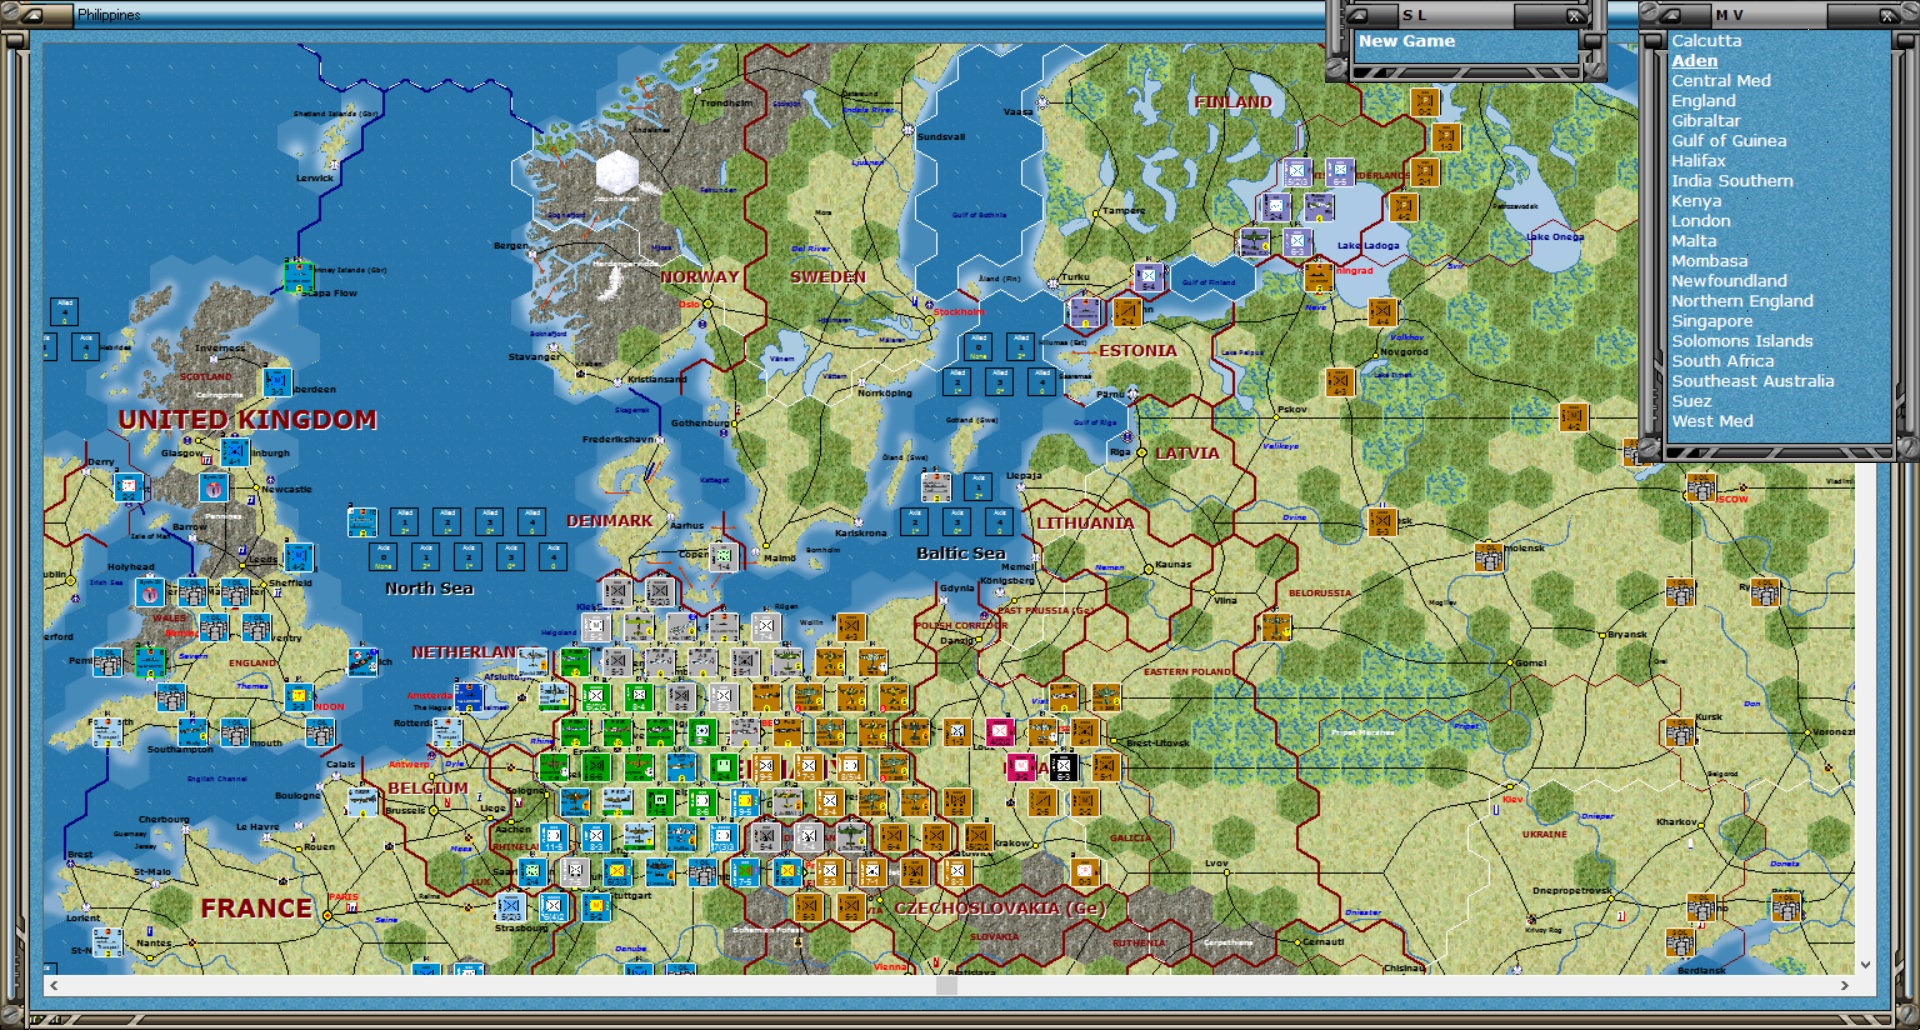1920x1030 pixels.
Task: Pick Kenya from the M V list
Action: [1696, 201]
